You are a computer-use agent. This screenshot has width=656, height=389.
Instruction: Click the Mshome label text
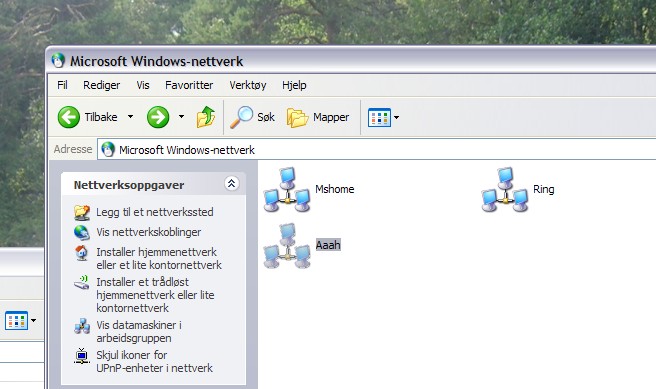[335, 189]
